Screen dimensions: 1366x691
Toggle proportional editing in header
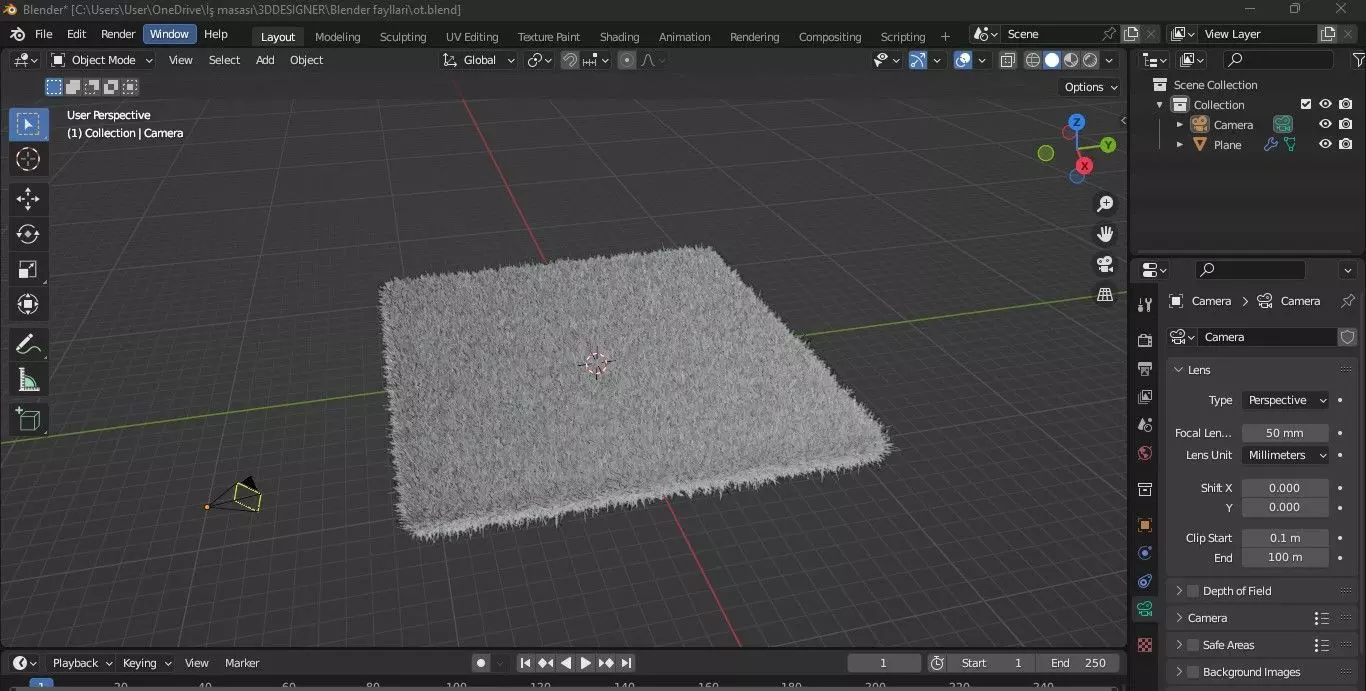(627, 60)
